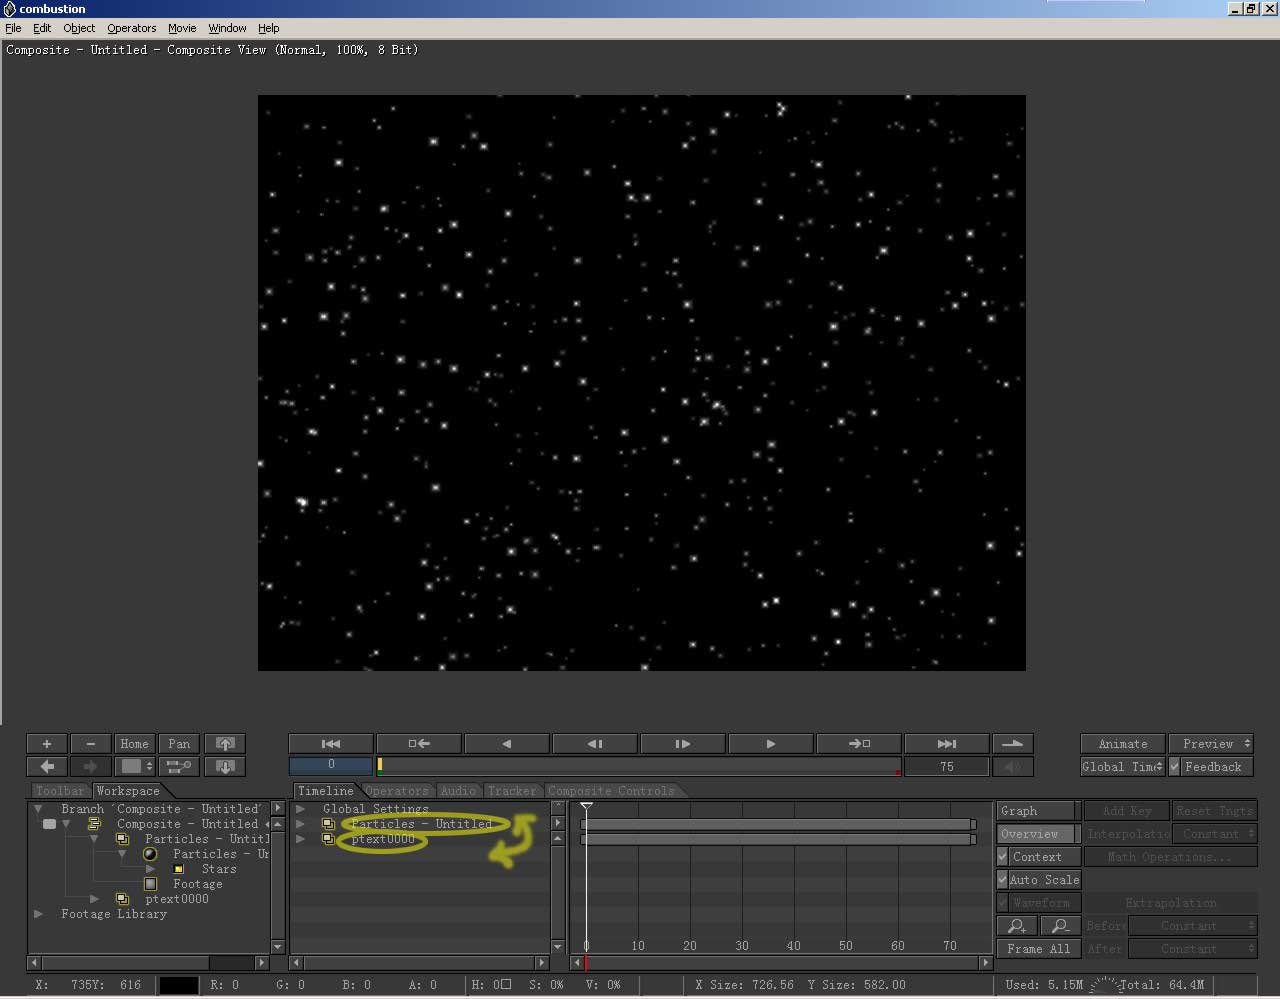Uncheck the Context checkbox
The height and width of the screenshot is (999, 1280).
(1003, 857)
